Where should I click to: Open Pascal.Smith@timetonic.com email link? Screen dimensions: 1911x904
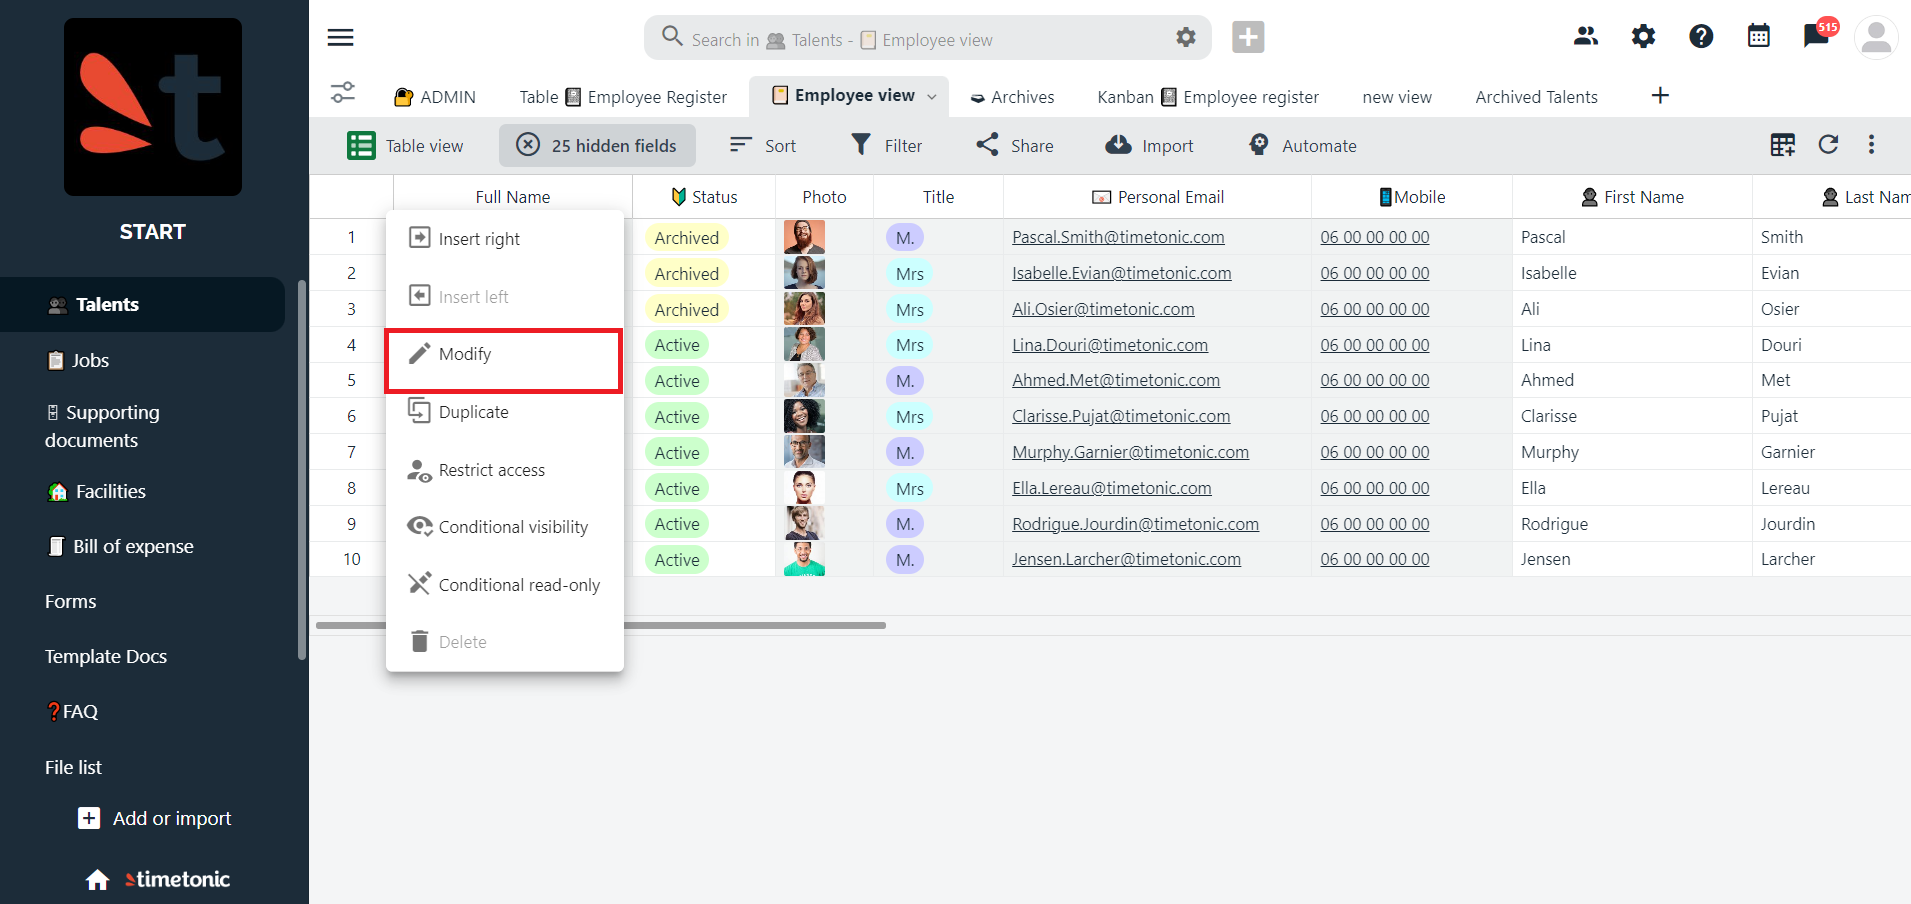(1118, 237)
